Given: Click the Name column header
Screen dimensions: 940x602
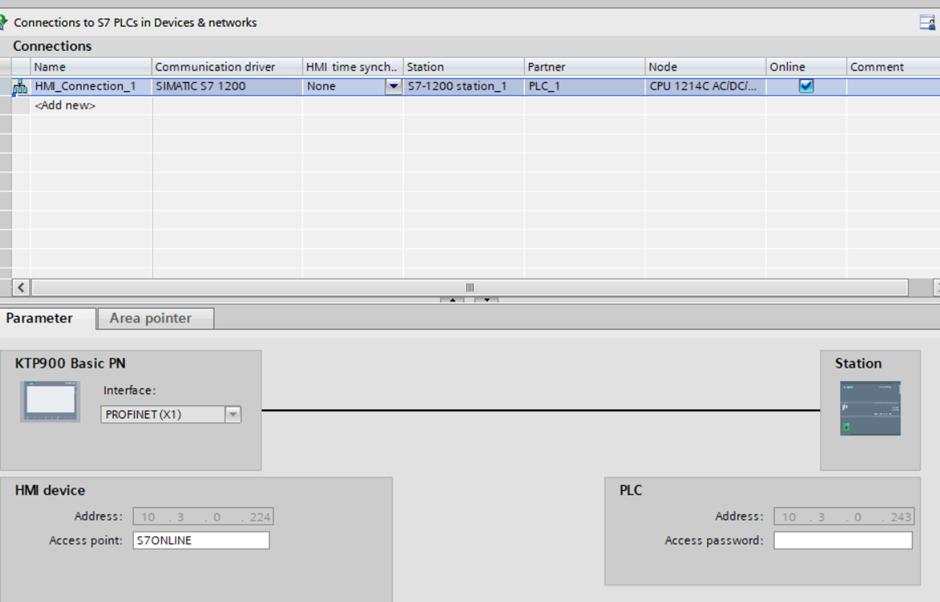Looking at the screenshot, I should pyautogui.click(x=91, y=67).
